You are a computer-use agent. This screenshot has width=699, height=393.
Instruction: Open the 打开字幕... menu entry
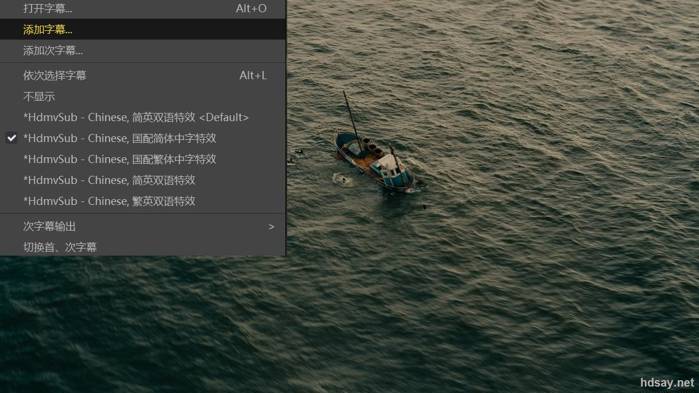pos(143,8)
